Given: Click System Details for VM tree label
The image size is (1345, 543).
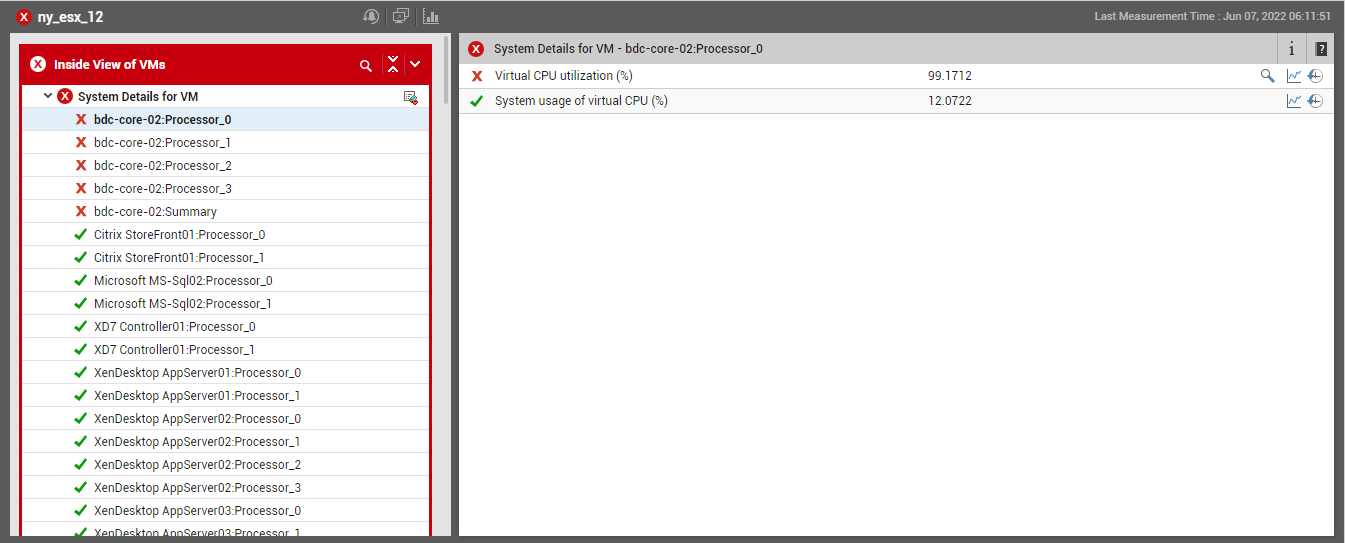Looking at the screenshot, I should point(138,97).
